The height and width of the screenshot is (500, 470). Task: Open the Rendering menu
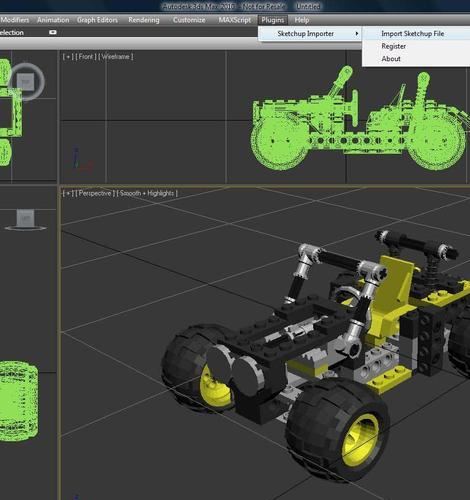click(144, 20)
